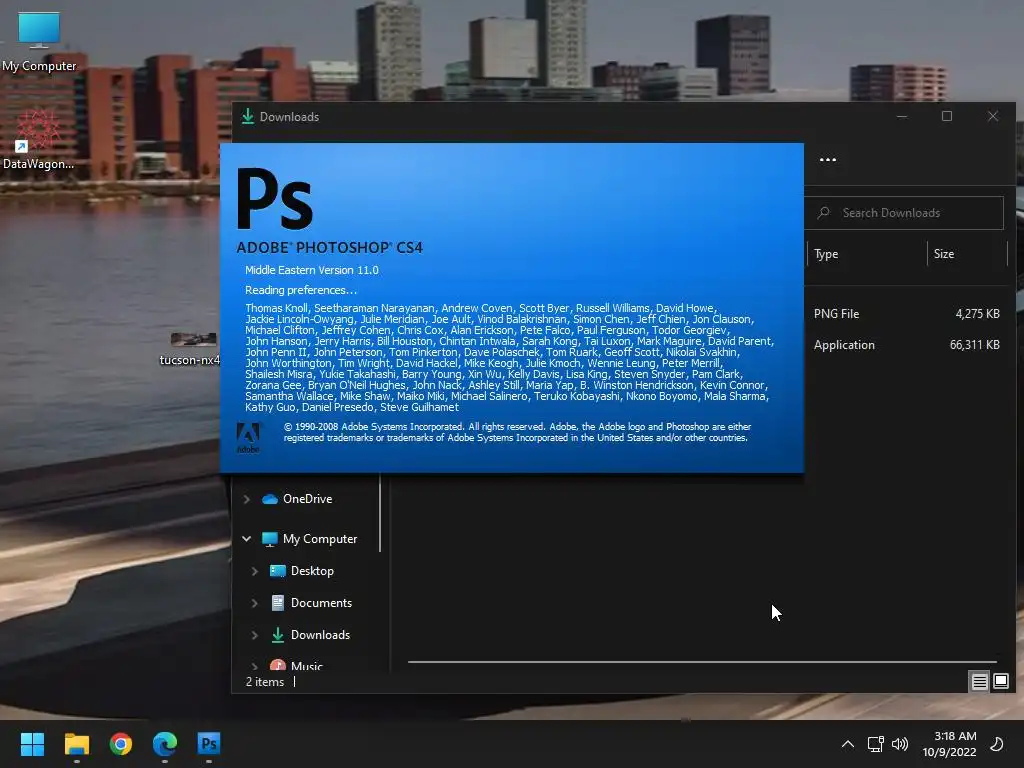Open the network status tray icon
Viewport: 1024px width, 768px height.
point(875,744)
